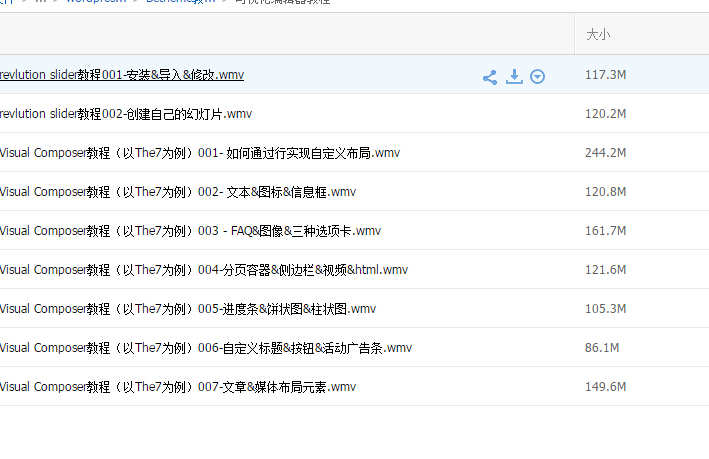Open revlution slider教程002-创建自己的幻灯片.wmv
Viewport: 709px width, 459px height.
point(126,114)
